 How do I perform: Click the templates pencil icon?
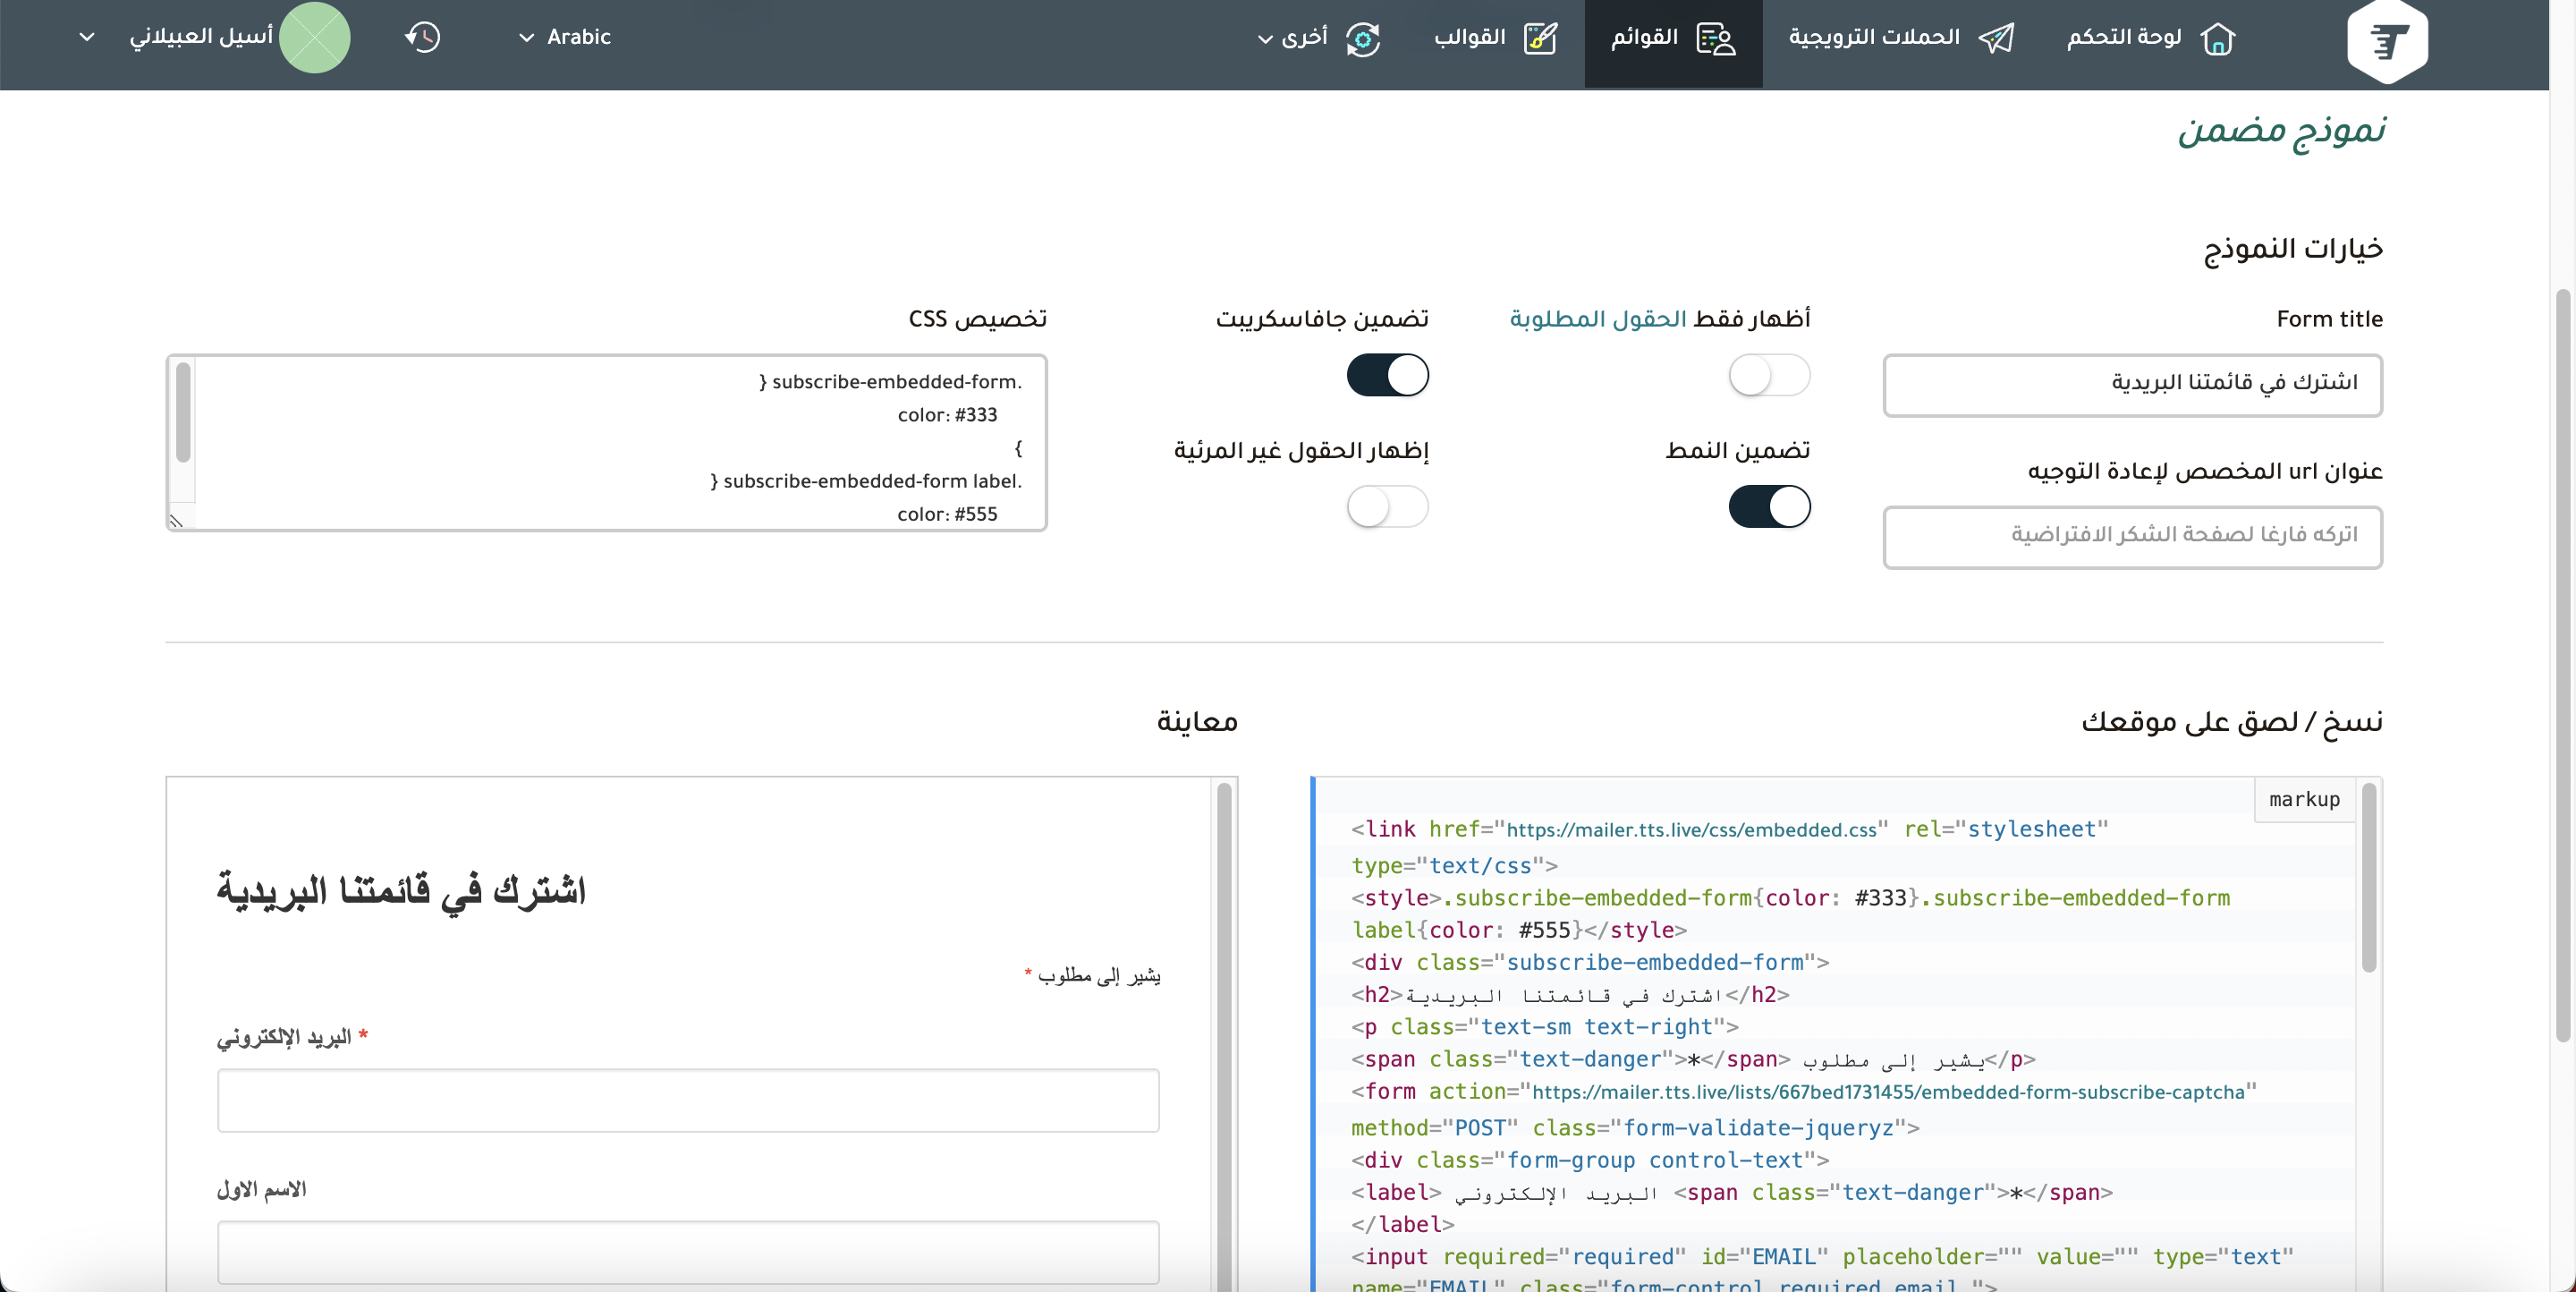point(1540,39)
